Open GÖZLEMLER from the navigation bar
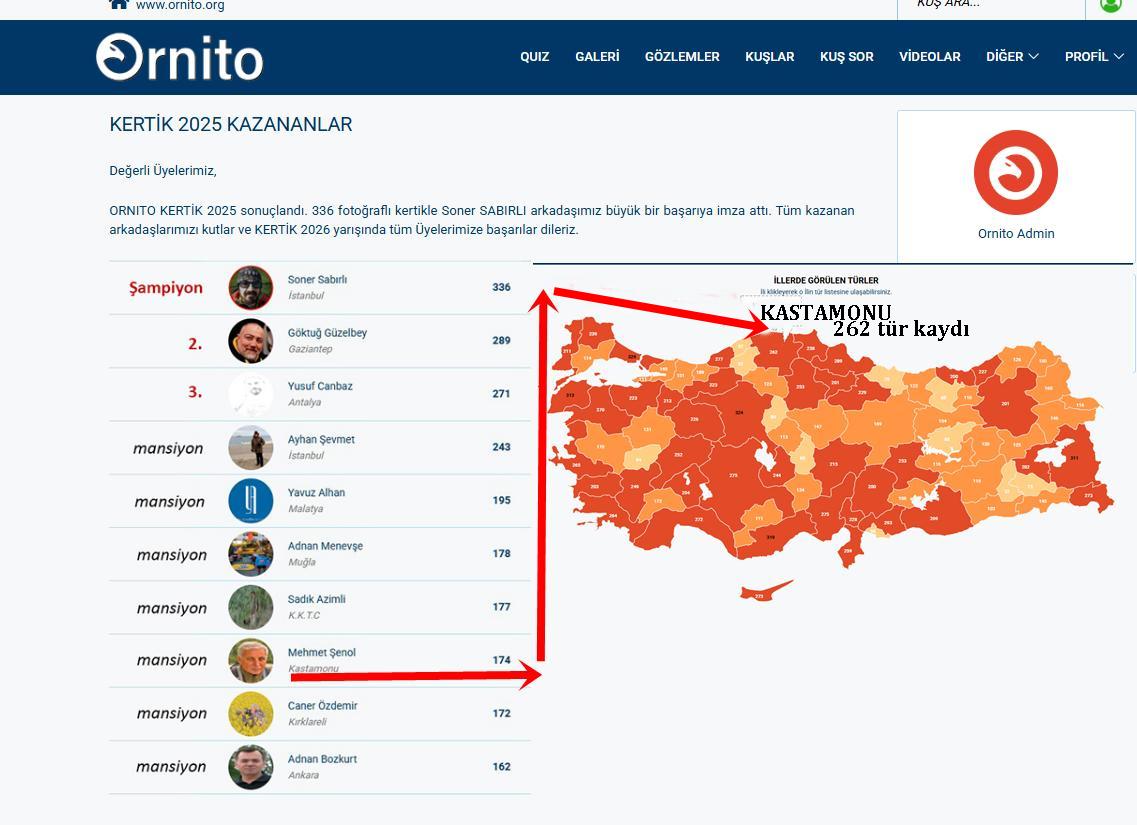This screenshot has width=1137, height=825. click(682, 57)
